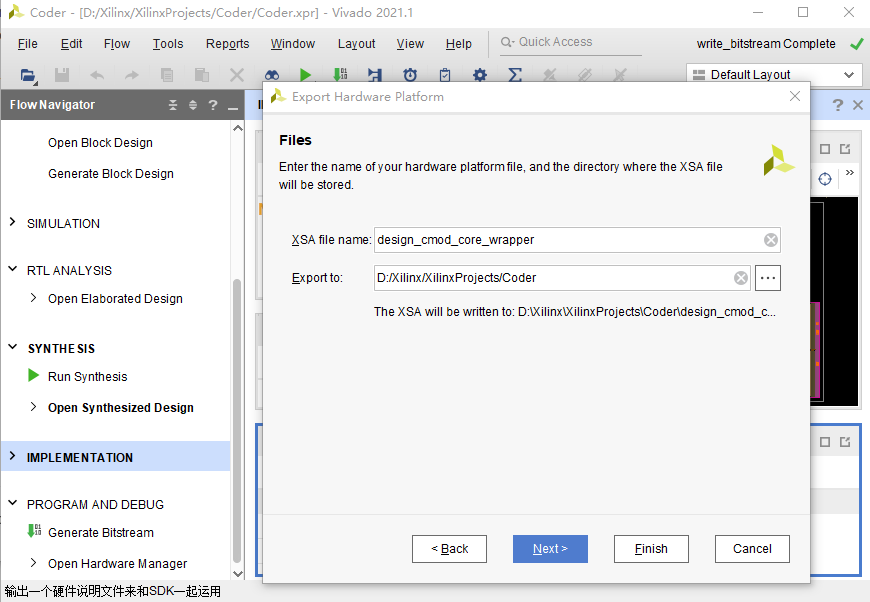The height and width of the screenshot is (602, 870).
Task: Open the Tools menu
Action: tap(168, 44)
